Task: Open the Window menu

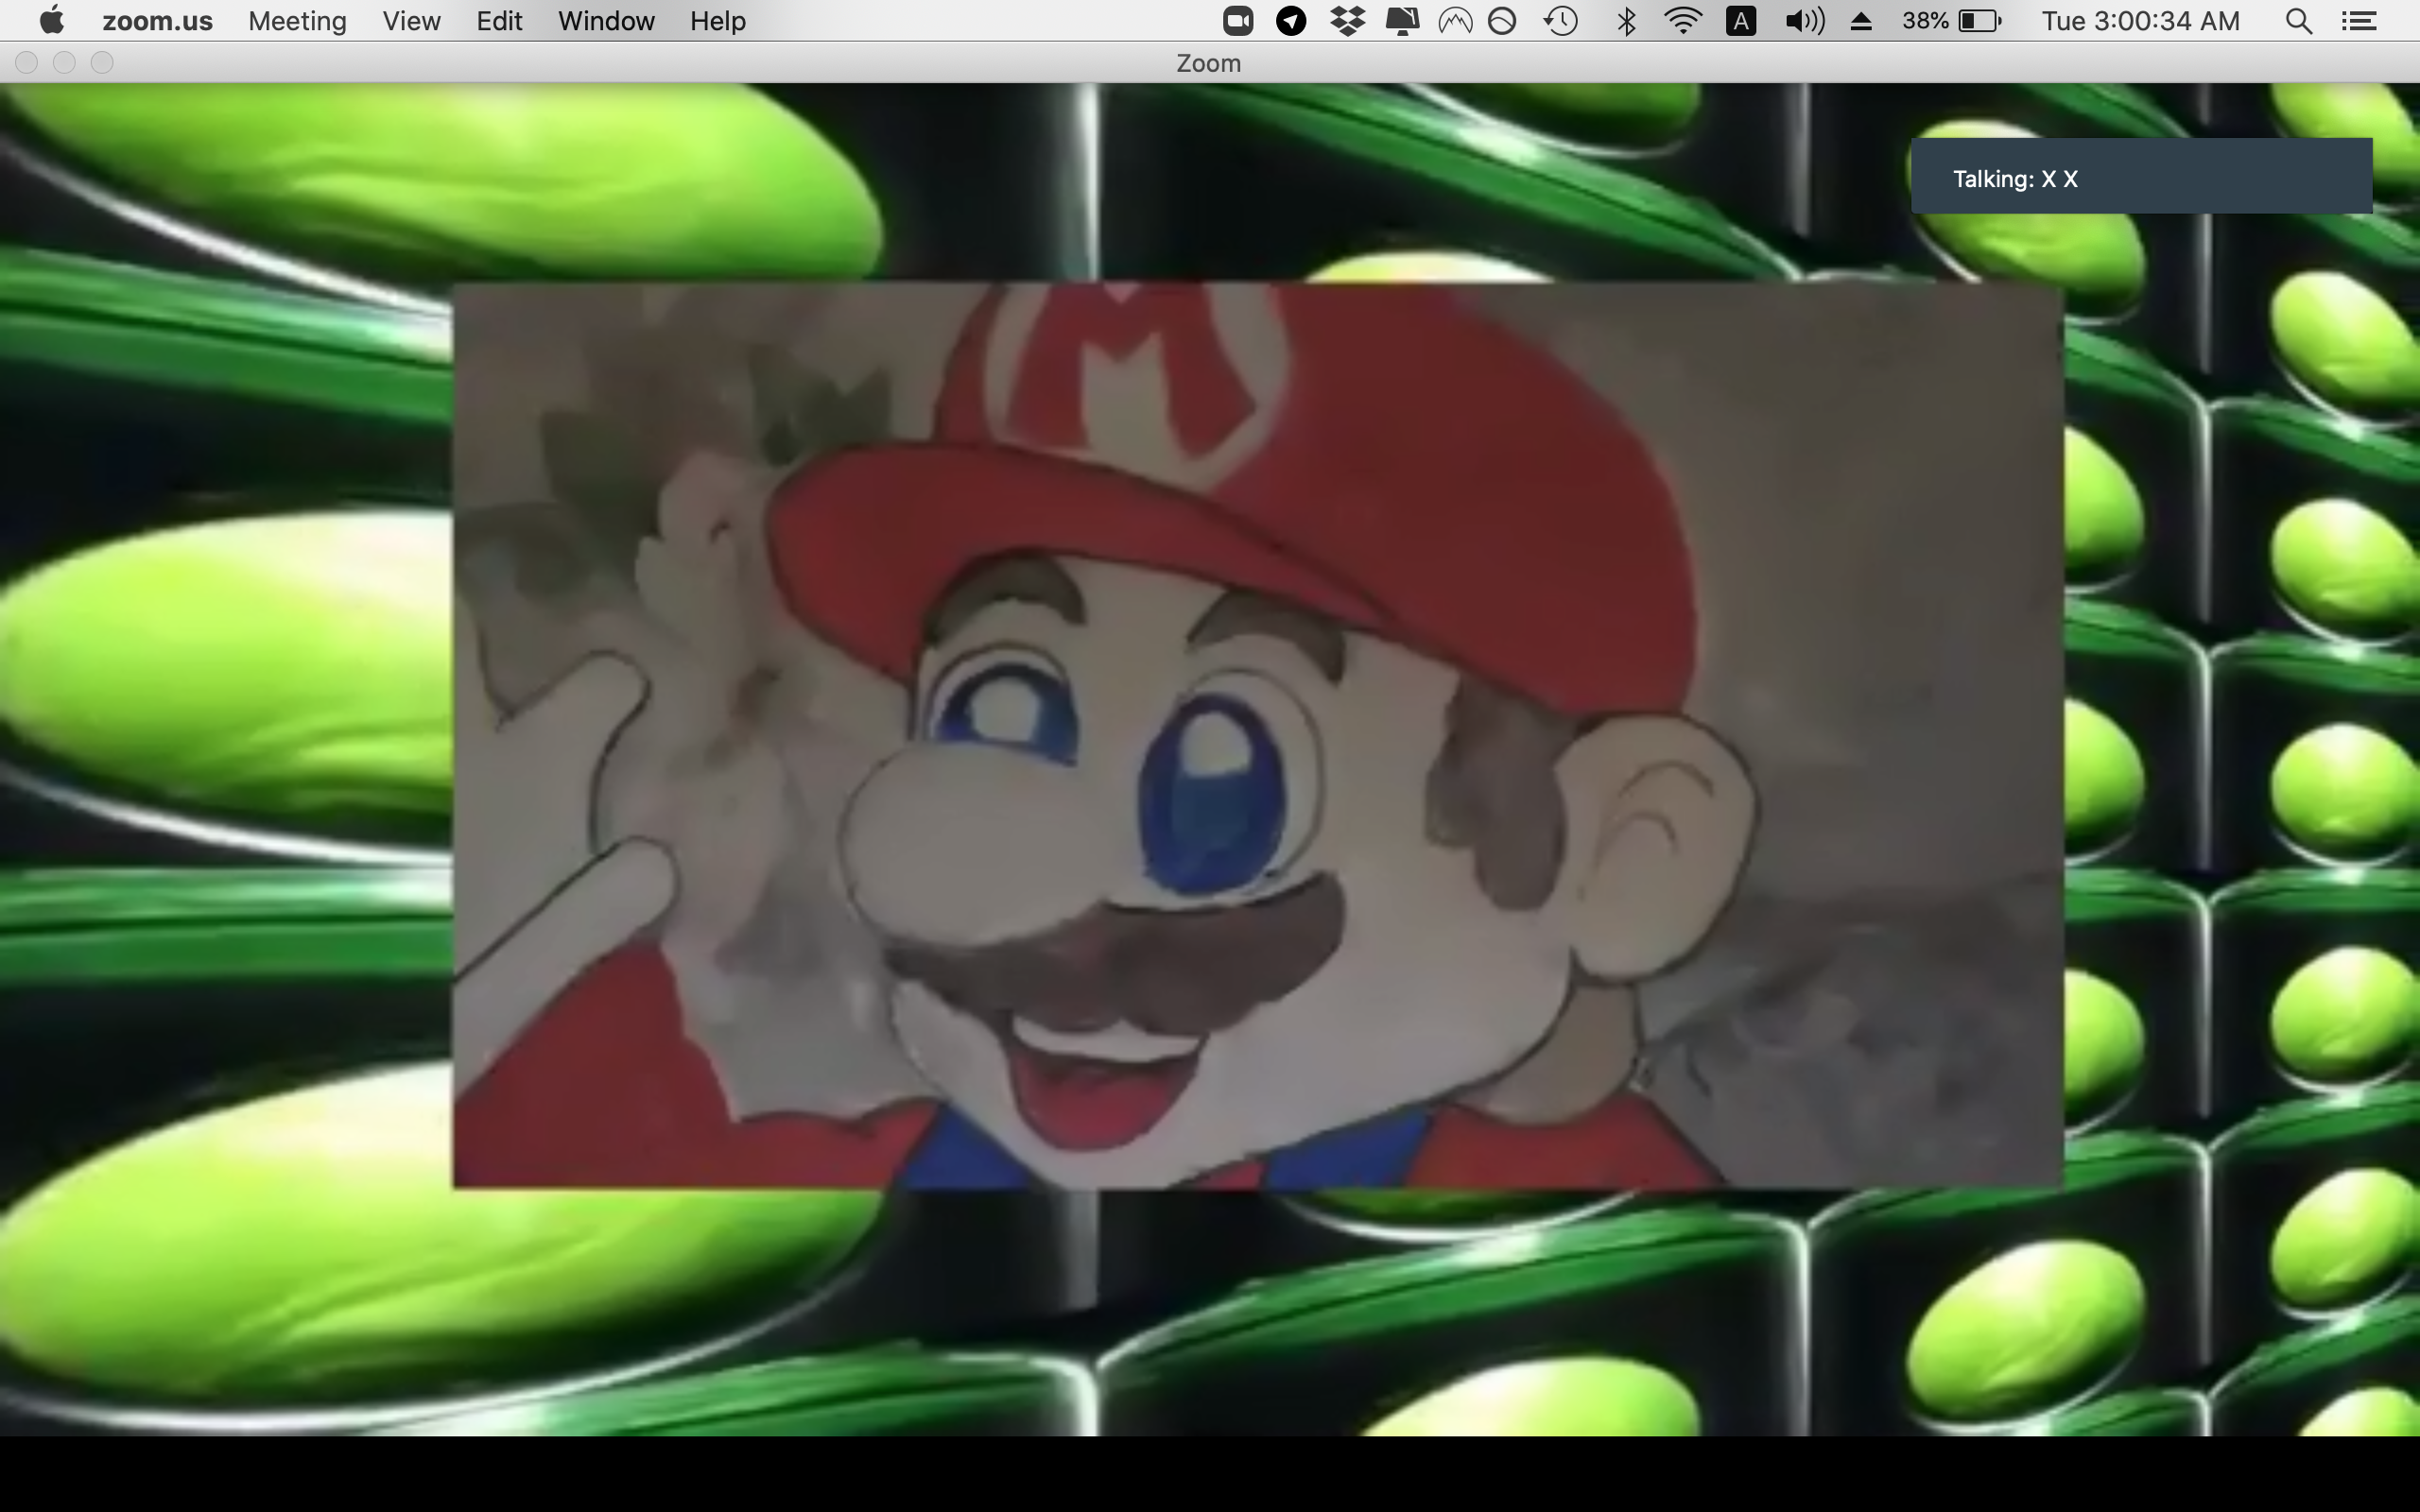Action: pyautogui.click(x=606, y=21)
